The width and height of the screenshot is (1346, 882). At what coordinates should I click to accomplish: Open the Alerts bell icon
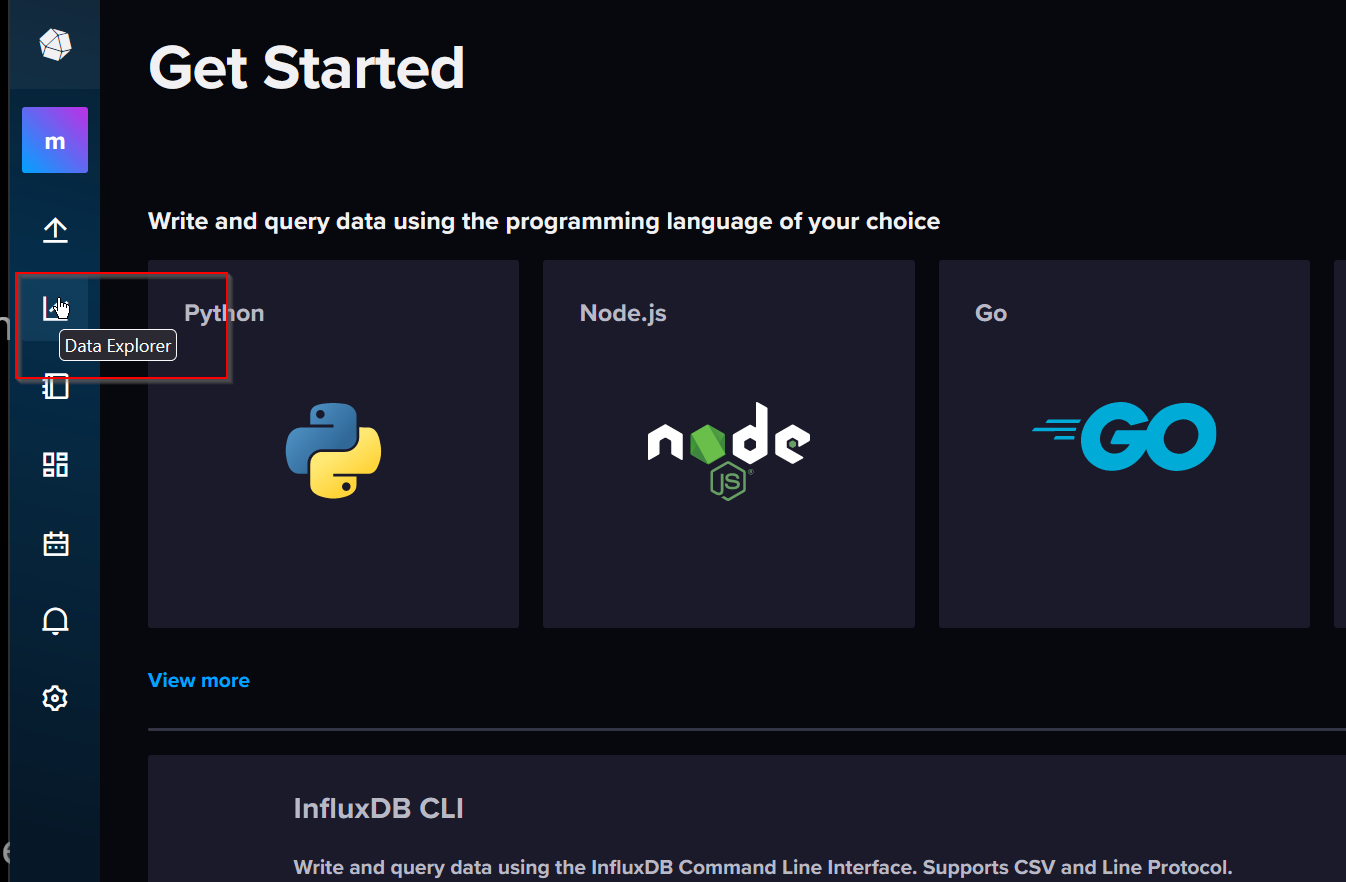pyautogui.click(x=55, y=621)
